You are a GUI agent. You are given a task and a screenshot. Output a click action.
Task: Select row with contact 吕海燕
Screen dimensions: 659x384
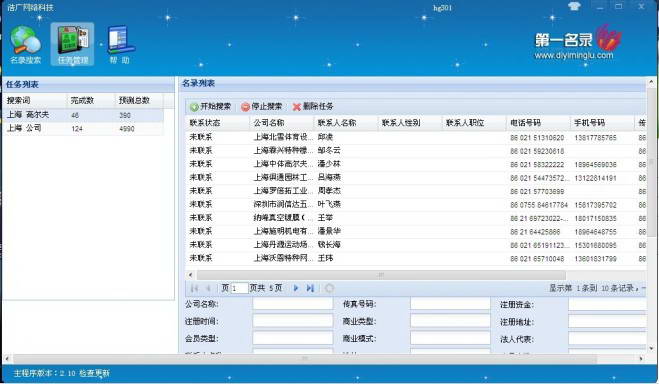(x=416, y=177)
